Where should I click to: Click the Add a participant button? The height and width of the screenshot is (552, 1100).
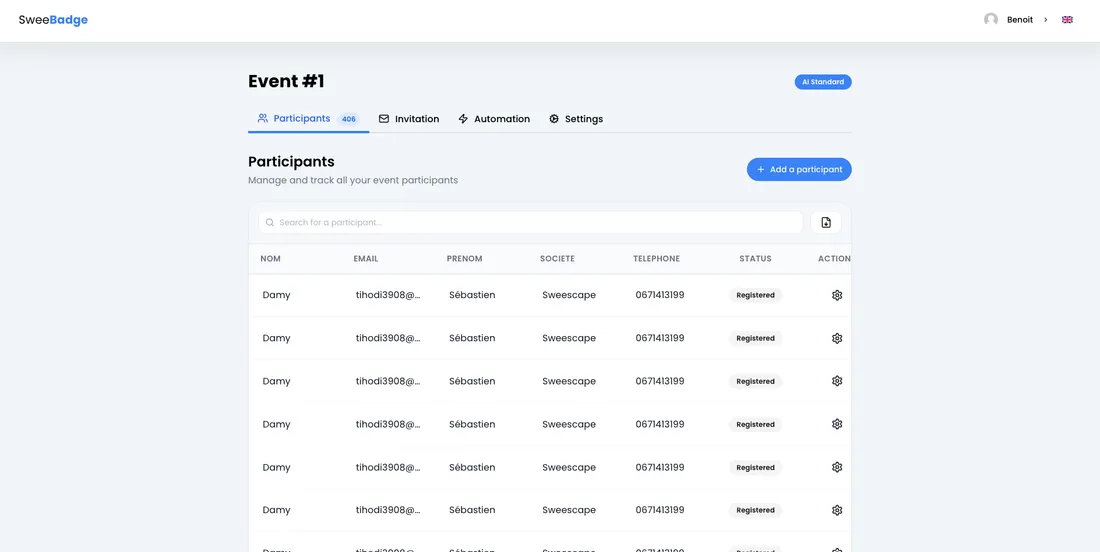tap(799, 169)
